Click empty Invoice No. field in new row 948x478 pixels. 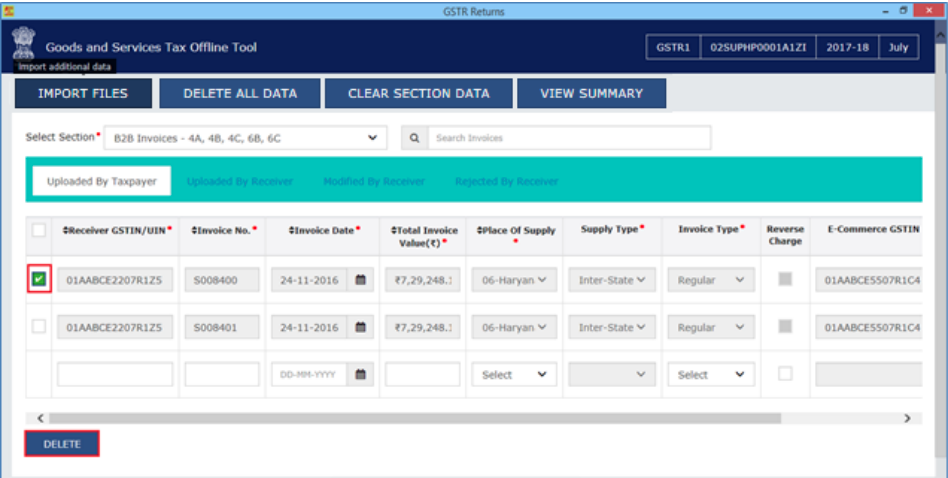(222, 375)
